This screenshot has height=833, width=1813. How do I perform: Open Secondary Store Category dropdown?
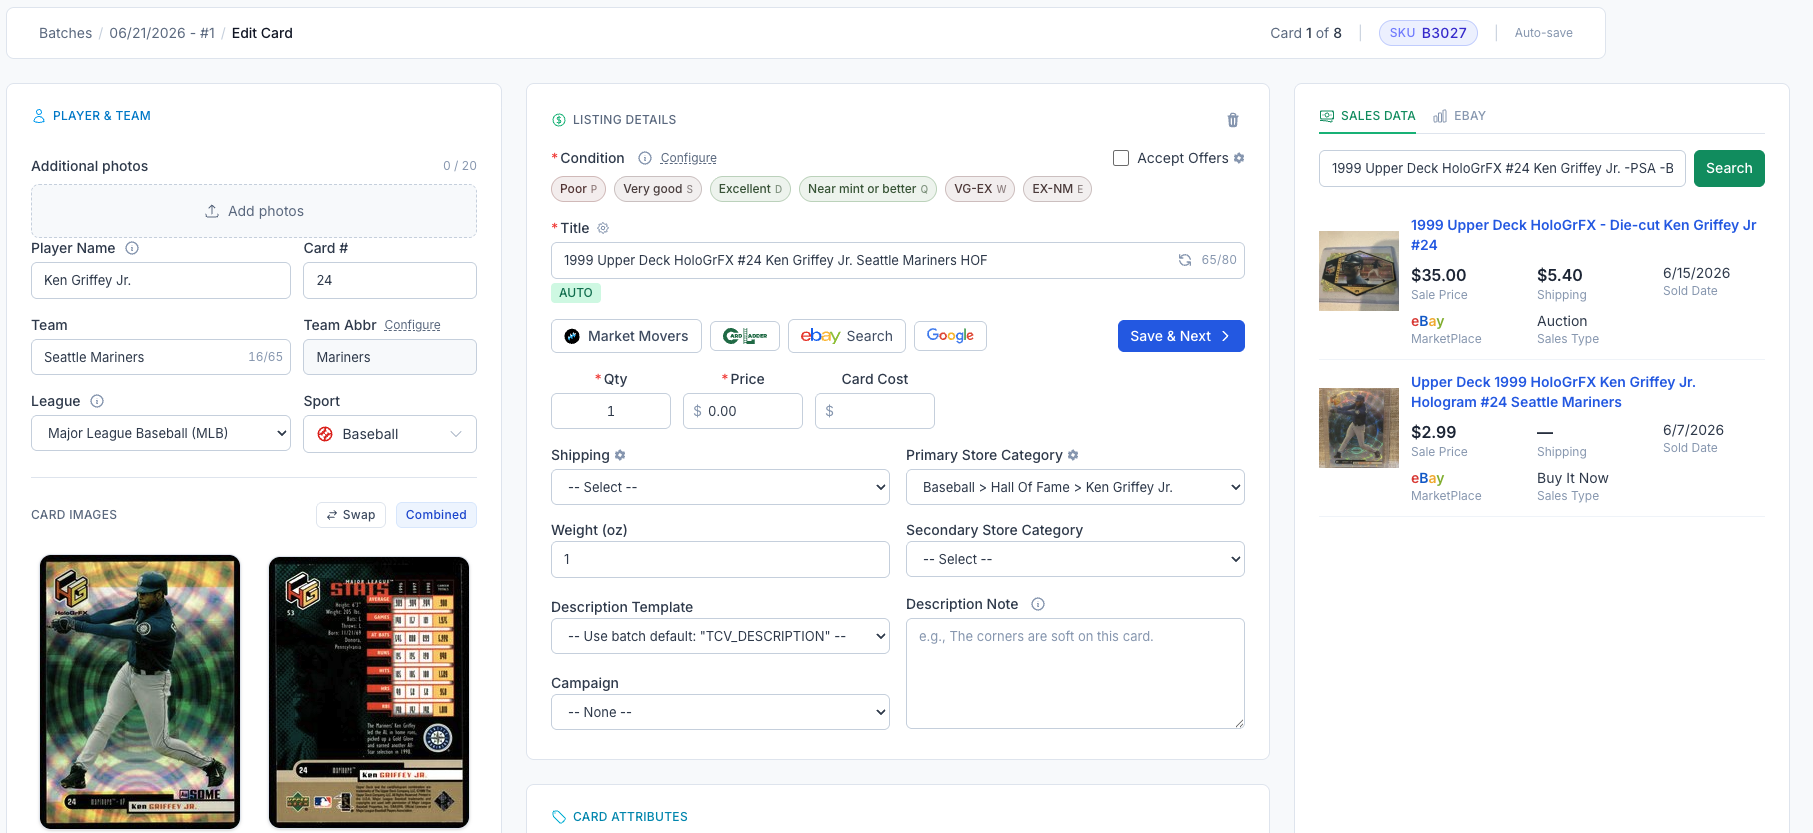pyautogui.click(x=1075, y=559)
